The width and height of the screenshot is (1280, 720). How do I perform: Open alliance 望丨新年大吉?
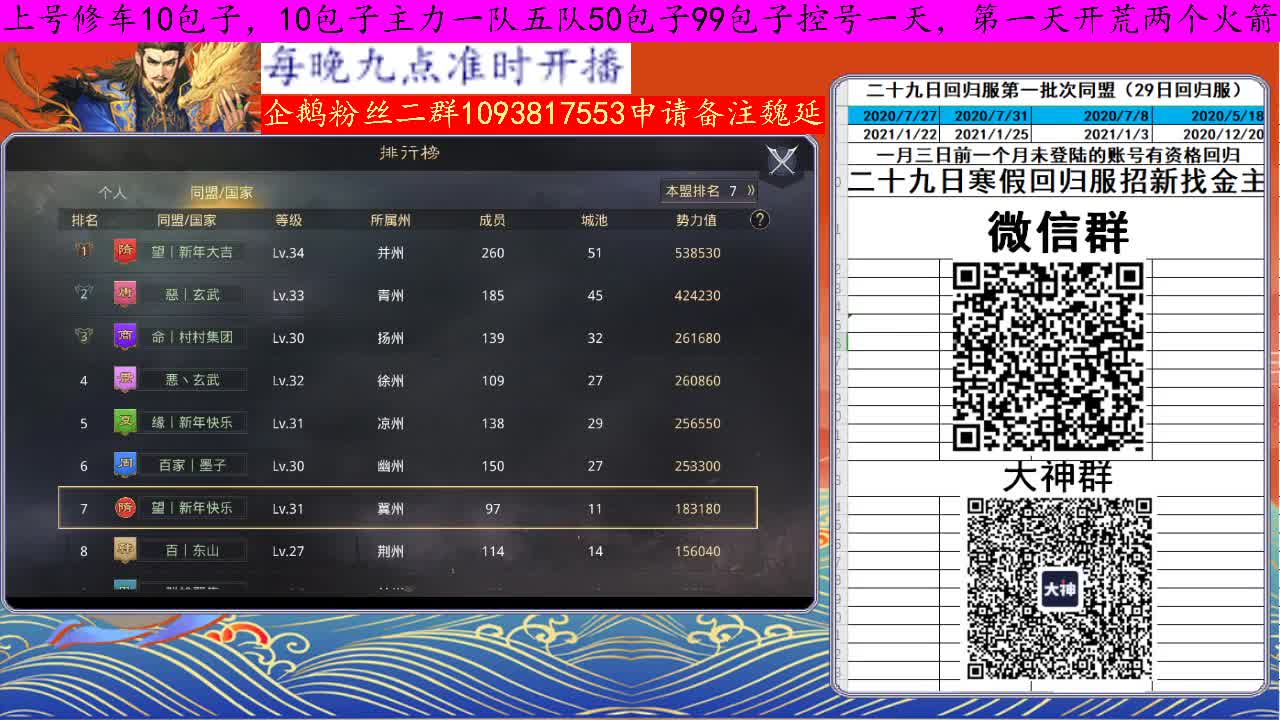pyautogui.click(x=192, y=252)
